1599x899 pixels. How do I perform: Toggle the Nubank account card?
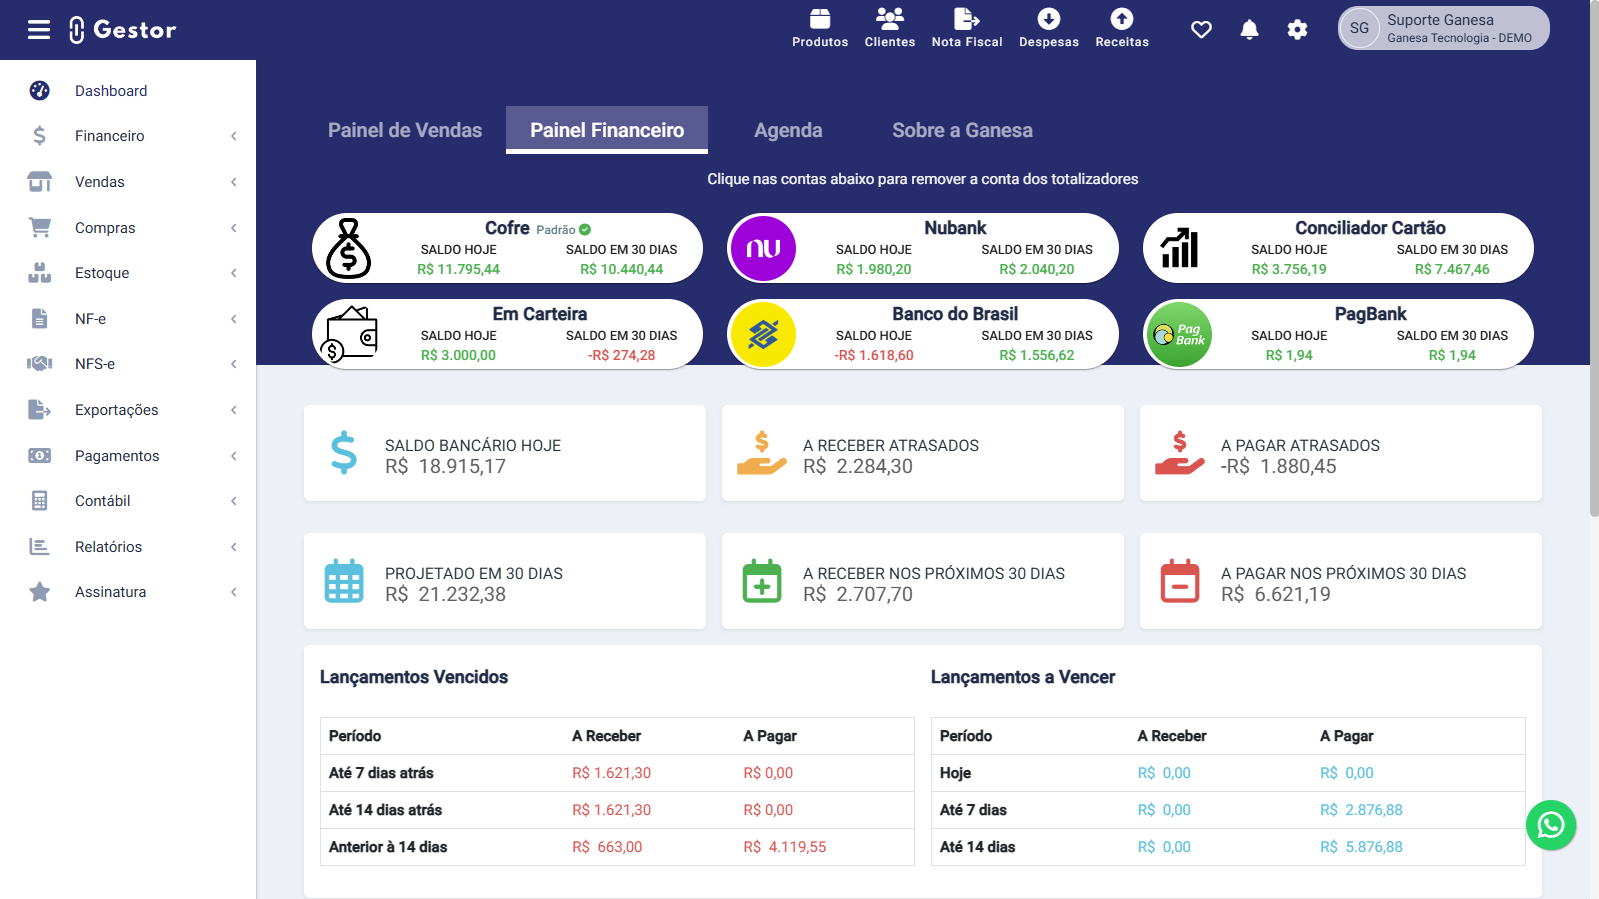point(923,248)
